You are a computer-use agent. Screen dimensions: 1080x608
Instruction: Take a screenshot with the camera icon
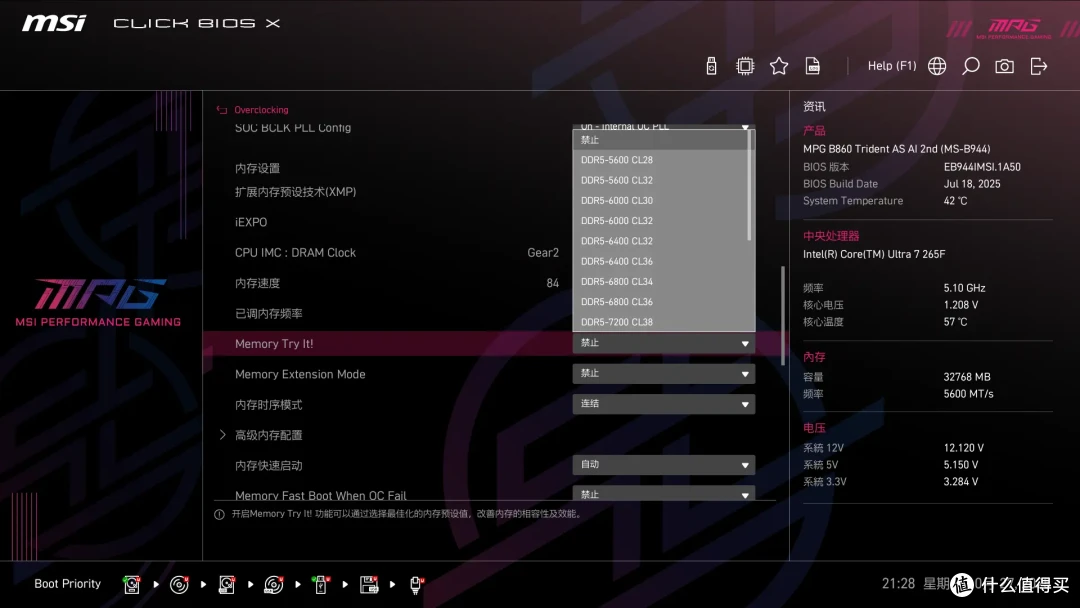point(1004,66)
